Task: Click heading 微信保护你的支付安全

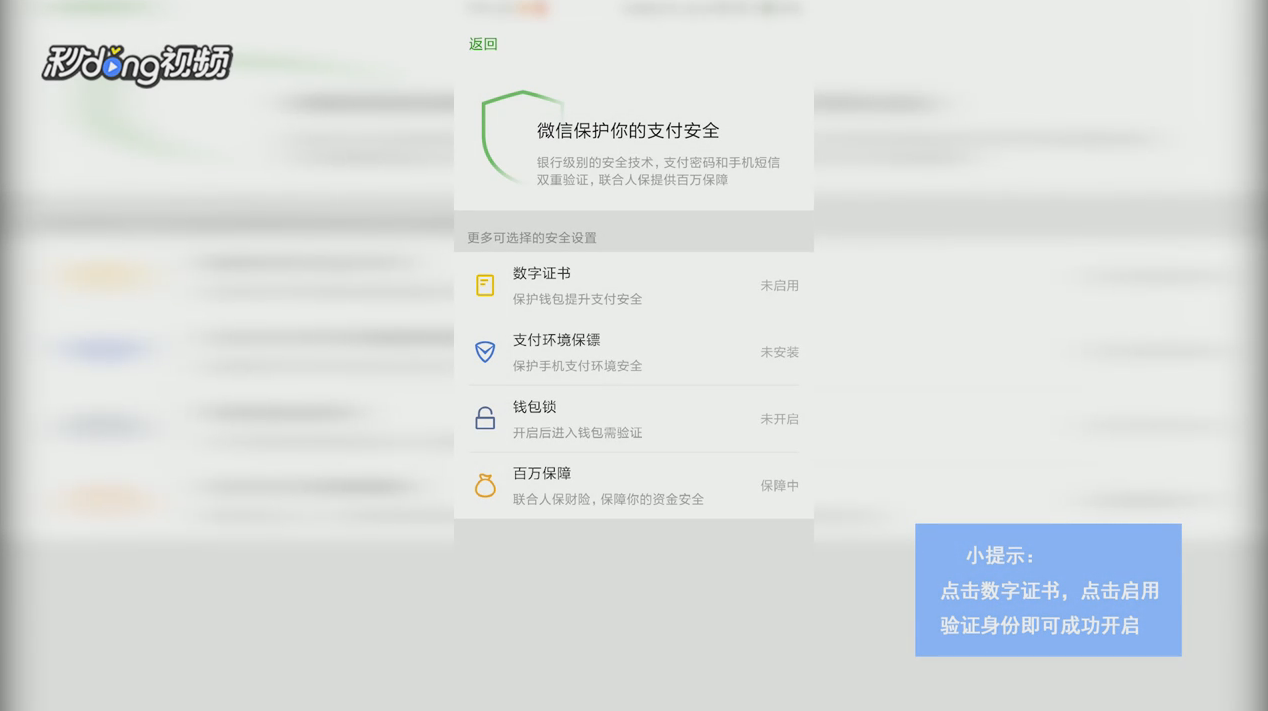Action: pos(628,131)
